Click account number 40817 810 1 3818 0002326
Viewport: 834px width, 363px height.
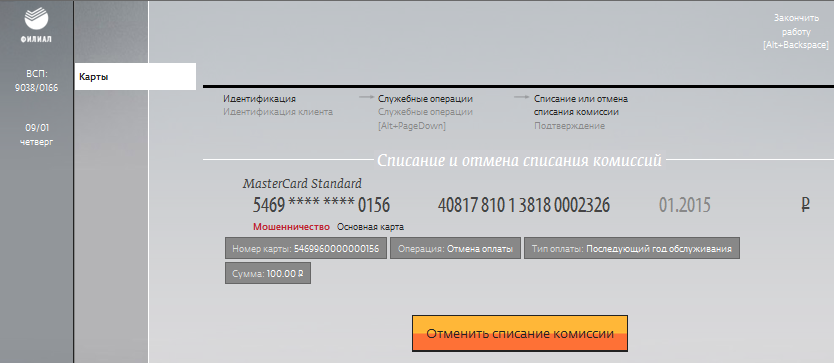pos(524,205)
